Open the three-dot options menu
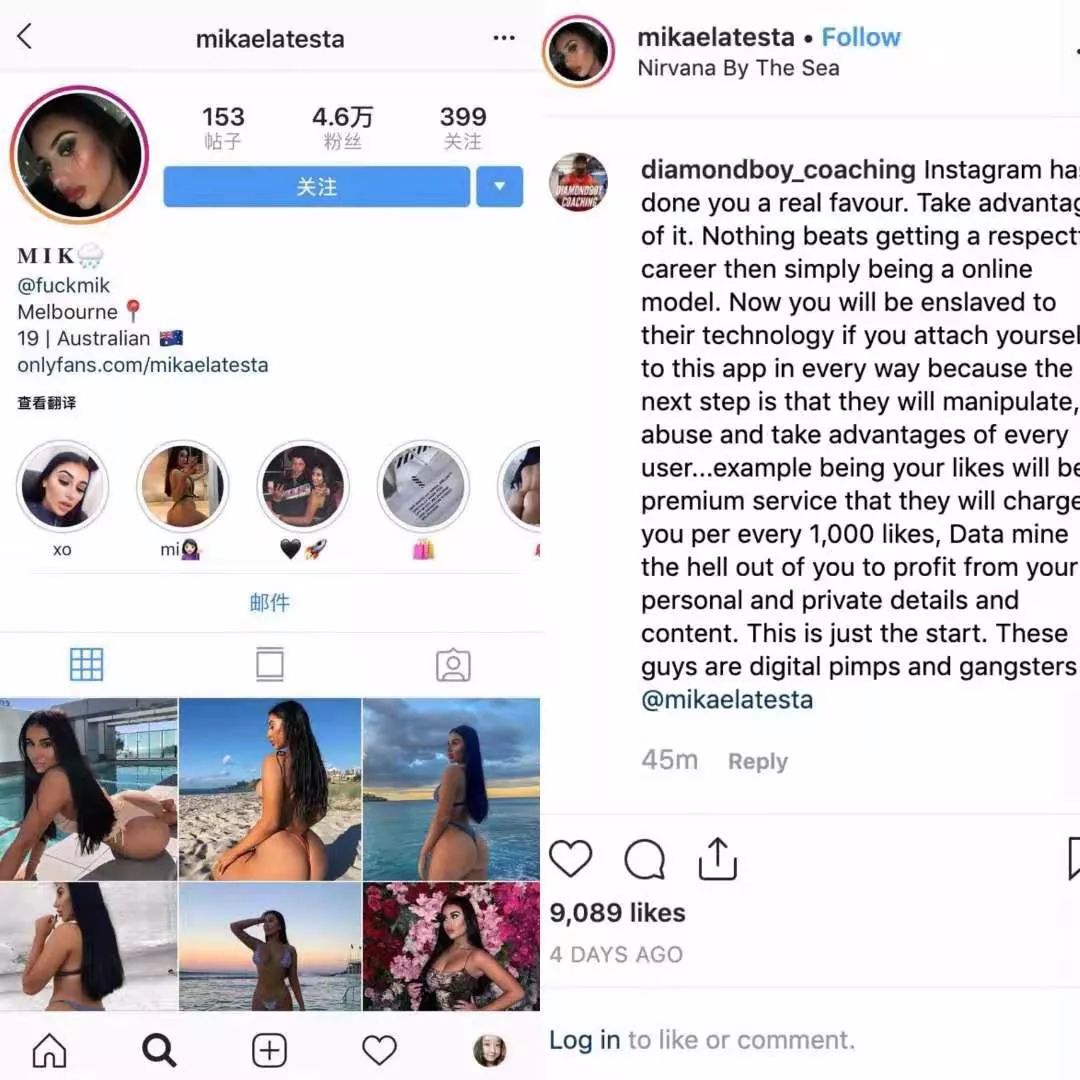Viewport: 1080px width, 1080px height. coord(504,38)
